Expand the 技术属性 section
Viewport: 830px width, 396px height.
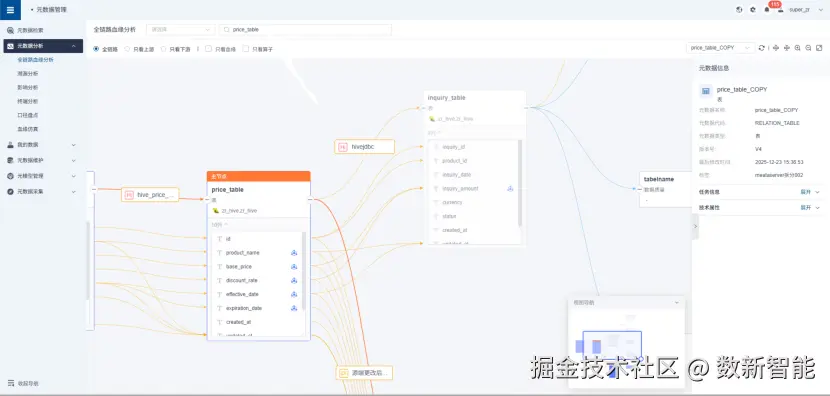point(810,208)
